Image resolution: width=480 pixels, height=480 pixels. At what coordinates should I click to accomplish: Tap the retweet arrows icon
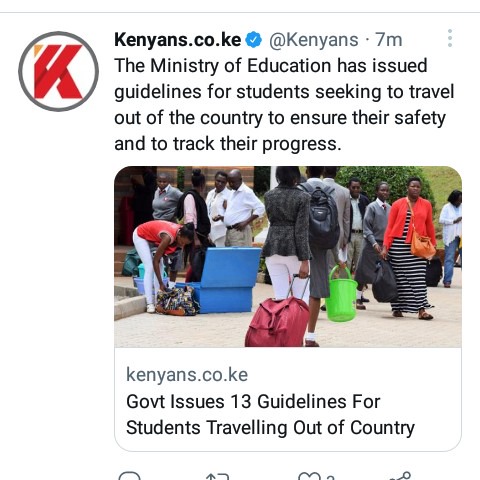(x=217, y=476)
